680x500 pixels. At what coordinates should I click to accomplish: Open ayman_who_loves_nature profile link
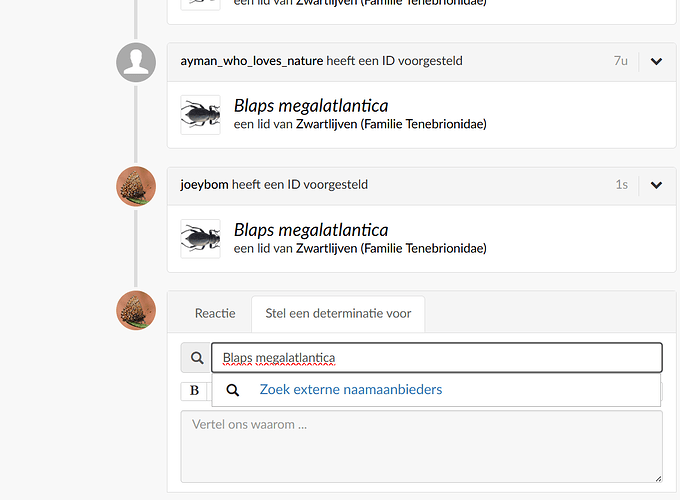[x=251, y=61]
